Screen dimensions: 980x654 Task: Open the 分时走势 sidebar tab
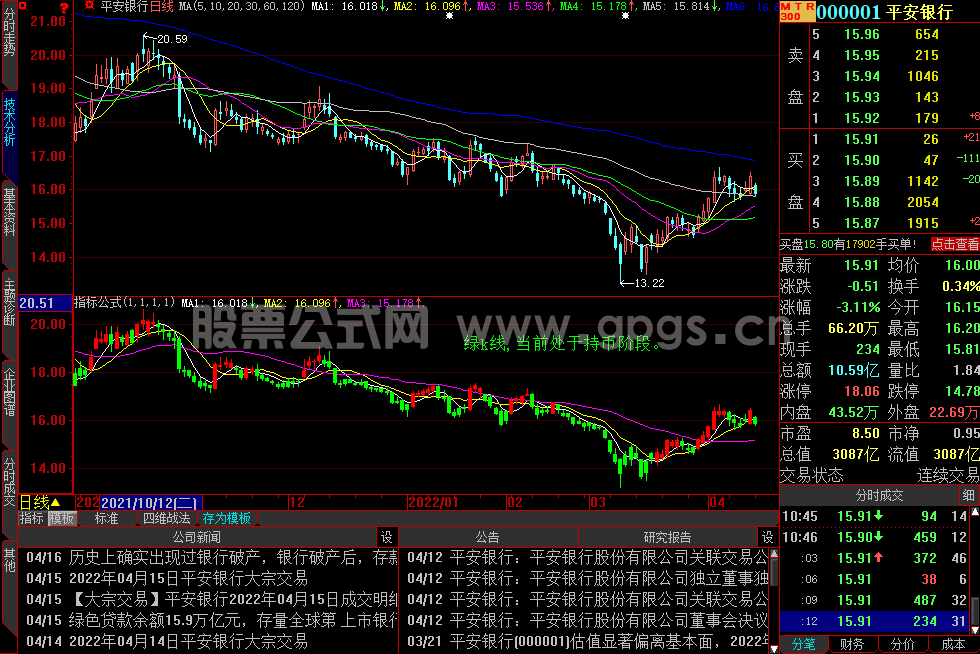[9, 45]
